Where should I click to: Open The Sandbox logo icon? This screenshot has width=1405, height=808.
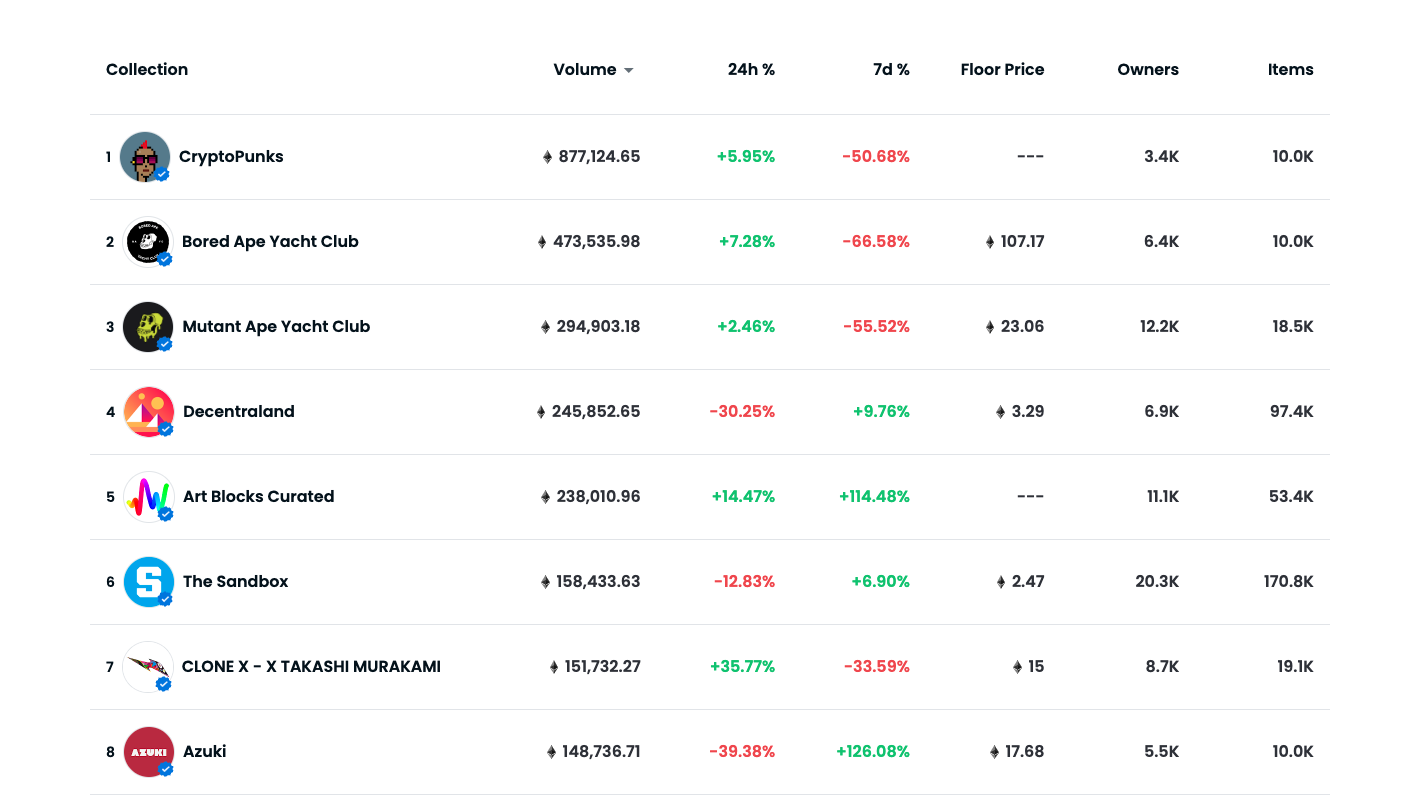click(149, 582)
